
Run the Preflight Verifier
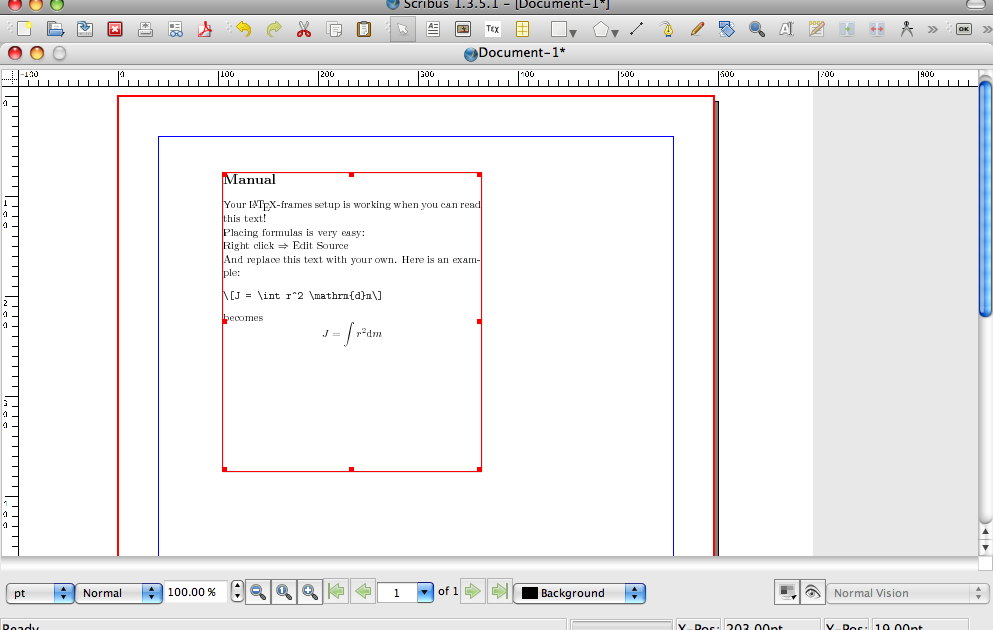click(x=175, y=29)
